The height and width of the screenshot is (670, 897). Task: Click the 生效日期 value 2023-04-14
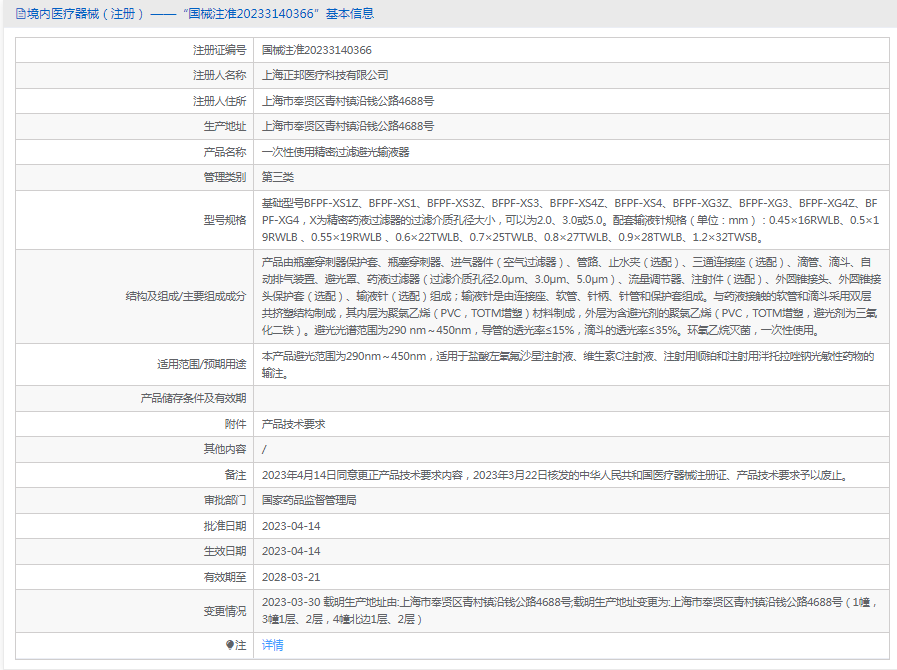[x=291, y=551]
